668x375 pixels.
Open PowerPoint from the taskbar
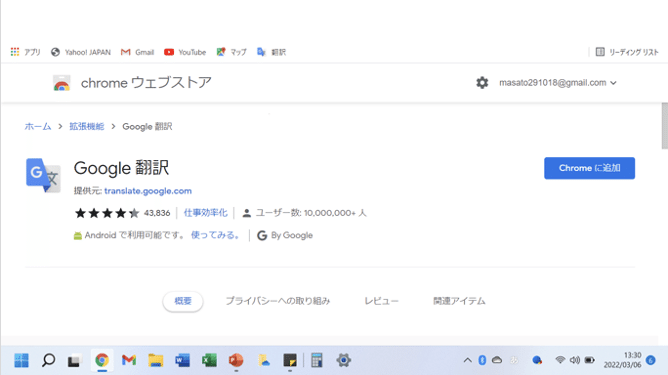[x=236, y=361]
